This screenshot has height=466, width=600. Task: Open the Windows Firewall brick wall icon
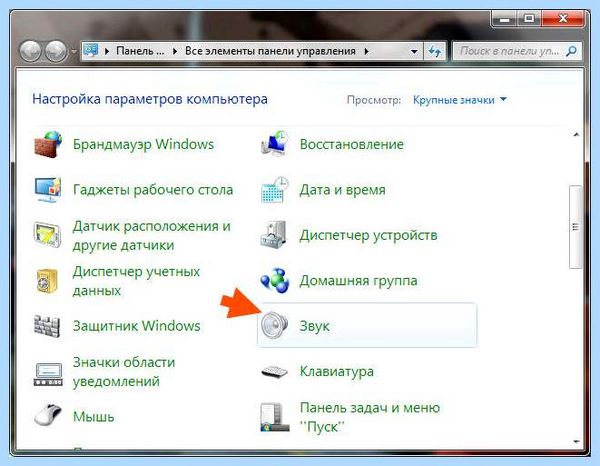pyautogui.click(x=48, y=144)
